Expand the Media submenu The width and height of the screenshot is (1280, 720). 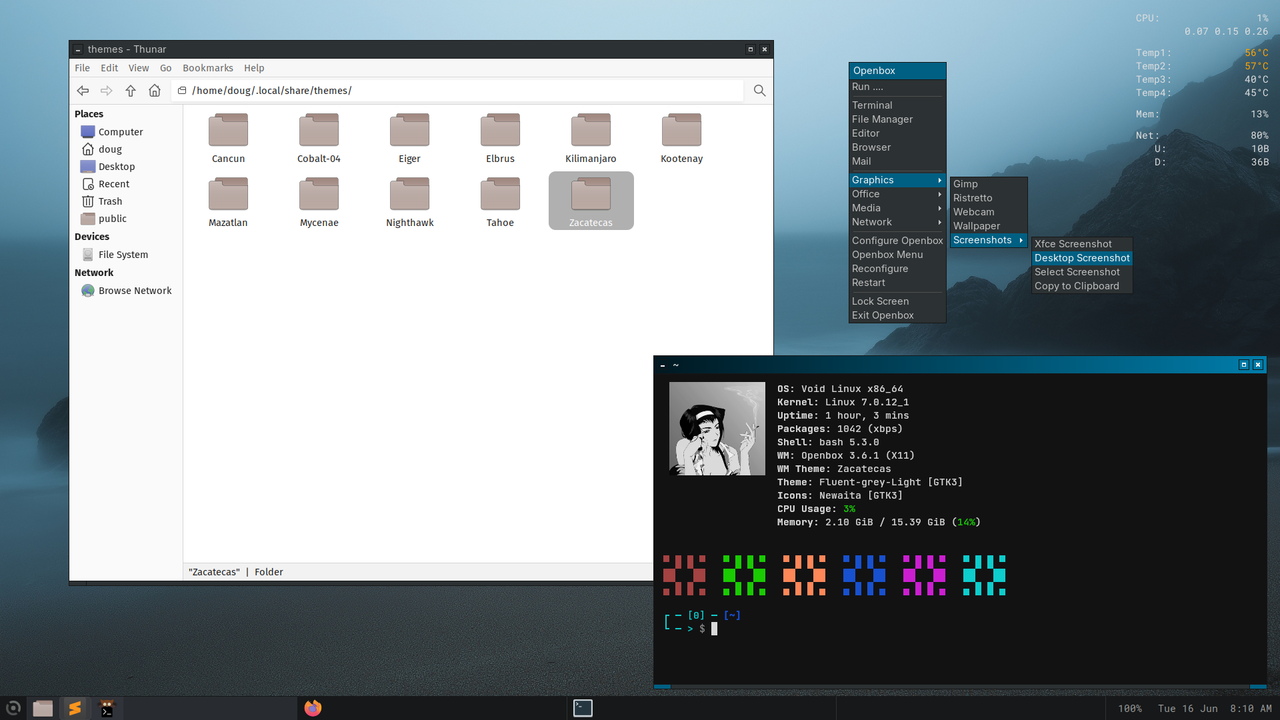(897, 208)
